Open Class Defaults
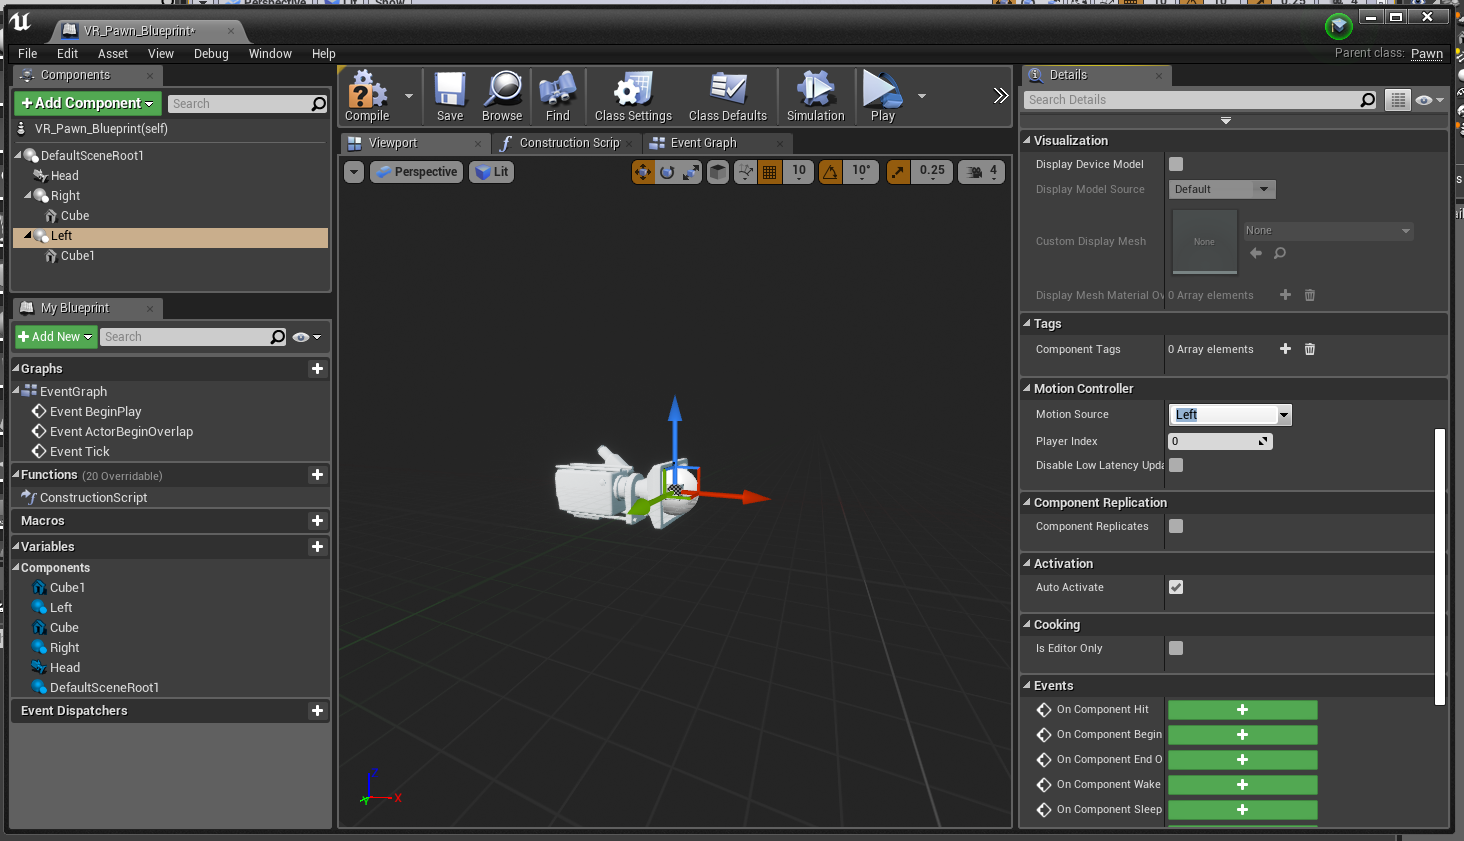This screenshot has width=1464, height=841. [728, 96]
